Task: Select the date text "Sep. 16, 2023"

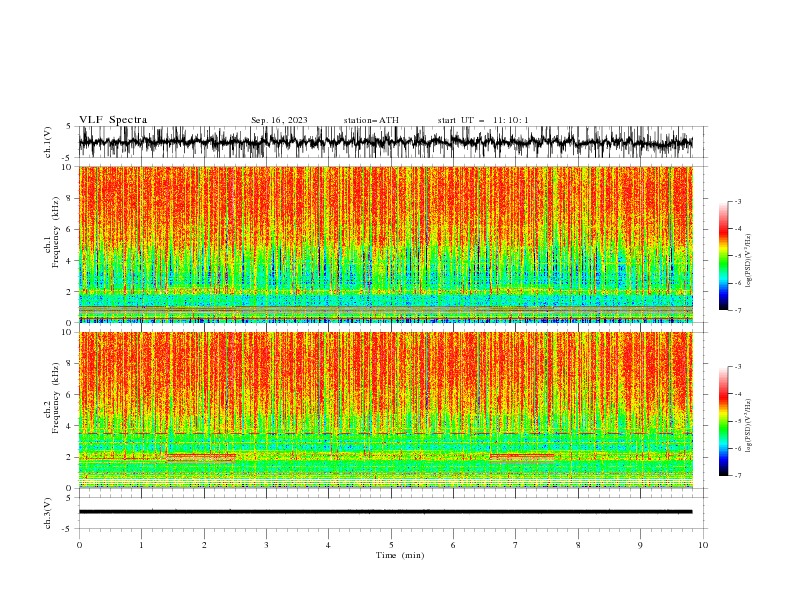Action: 279,120
